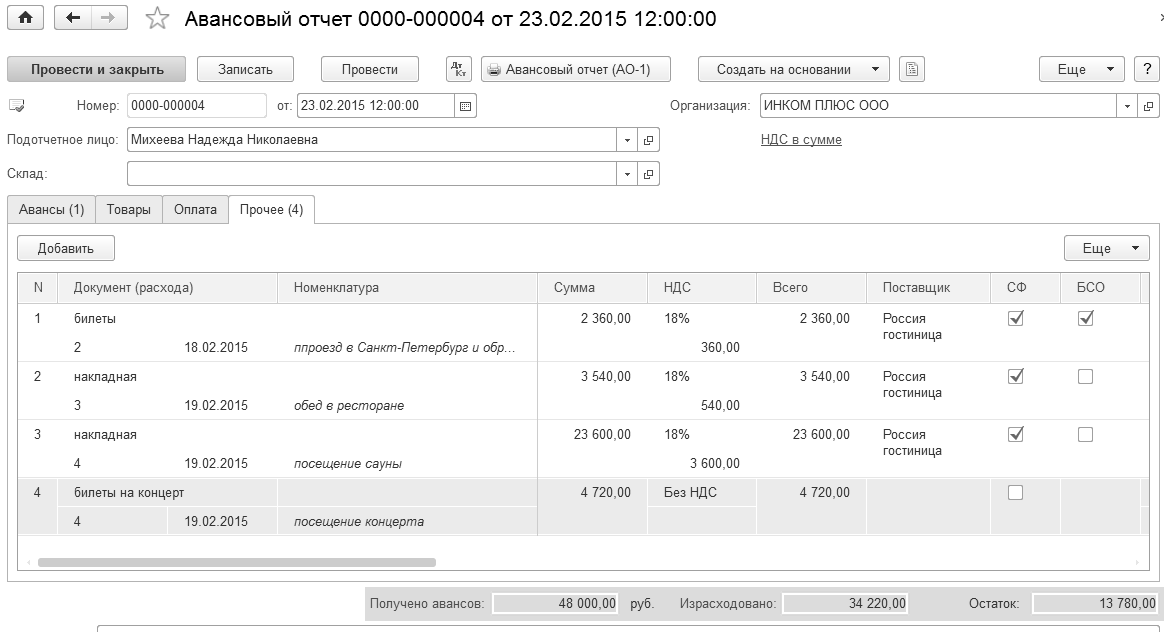Screen dimensions: 1164x632
Task: Click the document status icon left of Номер
Action: [16, 105]
